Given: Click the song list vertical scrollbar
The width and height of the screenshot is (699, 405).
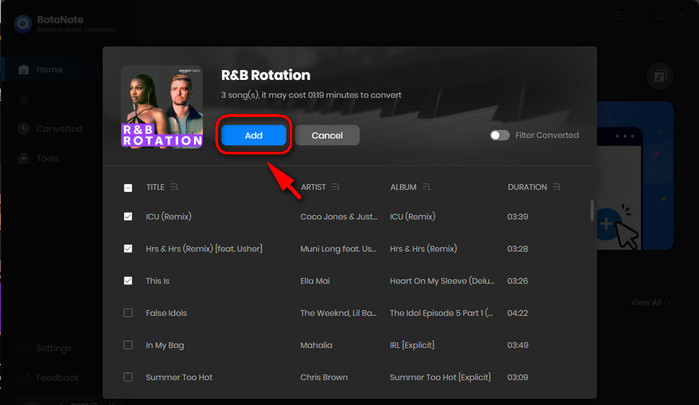Looking at the screenshot, I should pos(592,210).
